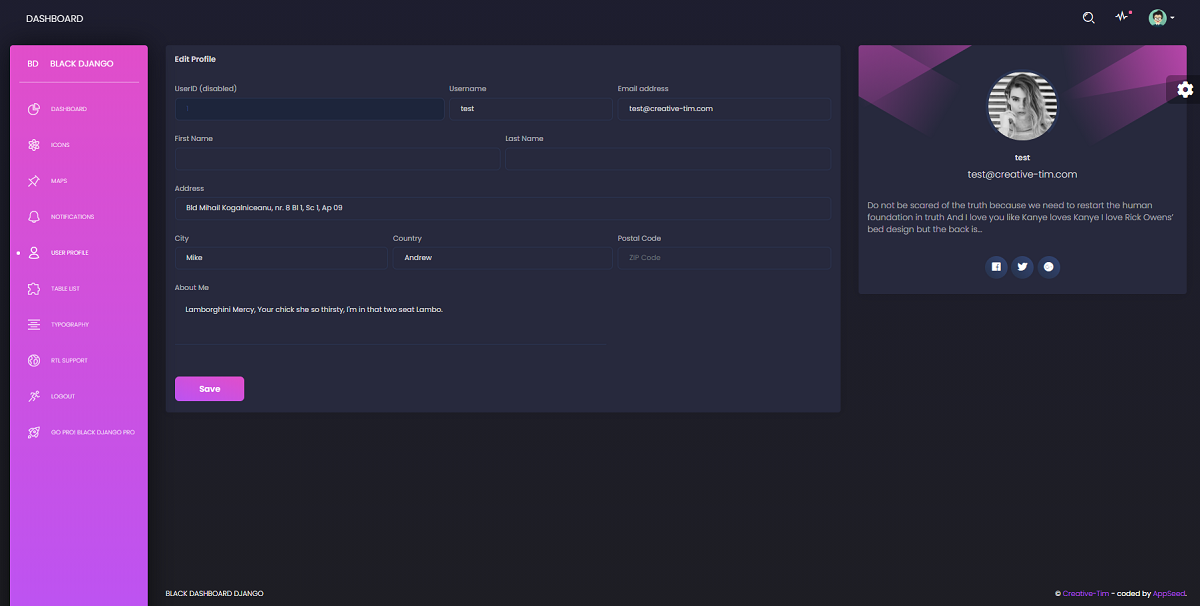The image size is (1200, 606).
Task: Go to Table List in the sidebar
Action: (65, 289)
